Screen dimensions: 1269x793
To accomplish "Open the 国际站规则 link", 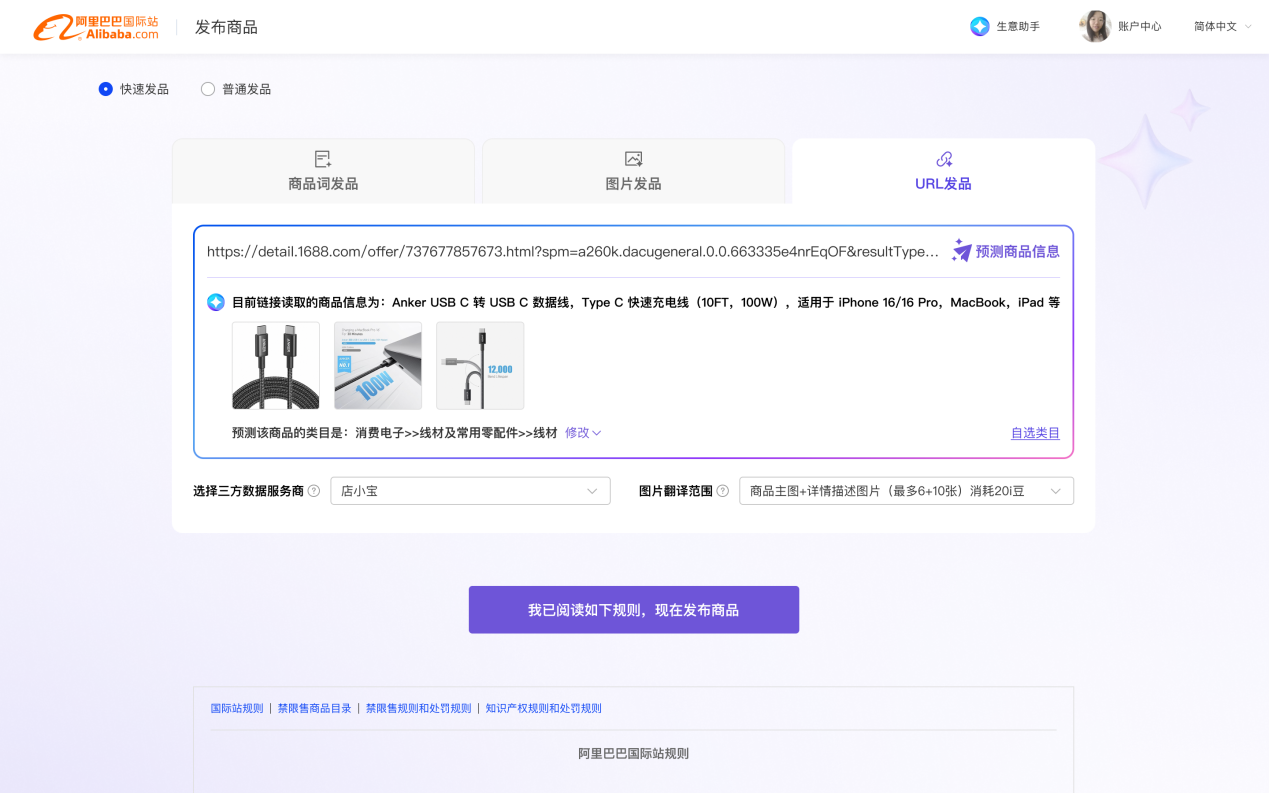I will coord(237,708).
